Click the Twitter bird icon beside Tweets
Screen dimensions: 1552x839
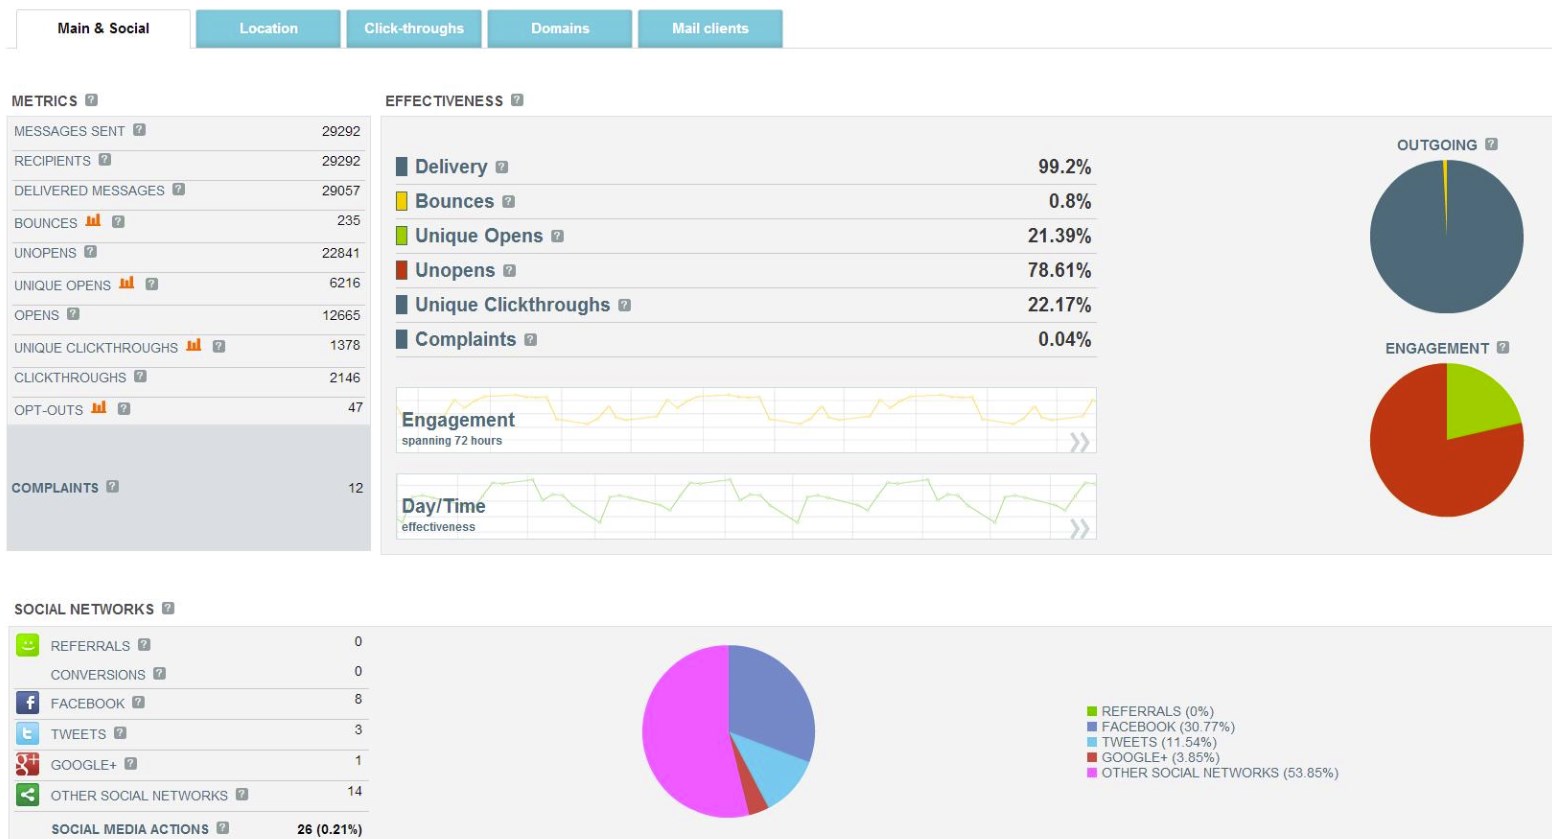(27, 733)
